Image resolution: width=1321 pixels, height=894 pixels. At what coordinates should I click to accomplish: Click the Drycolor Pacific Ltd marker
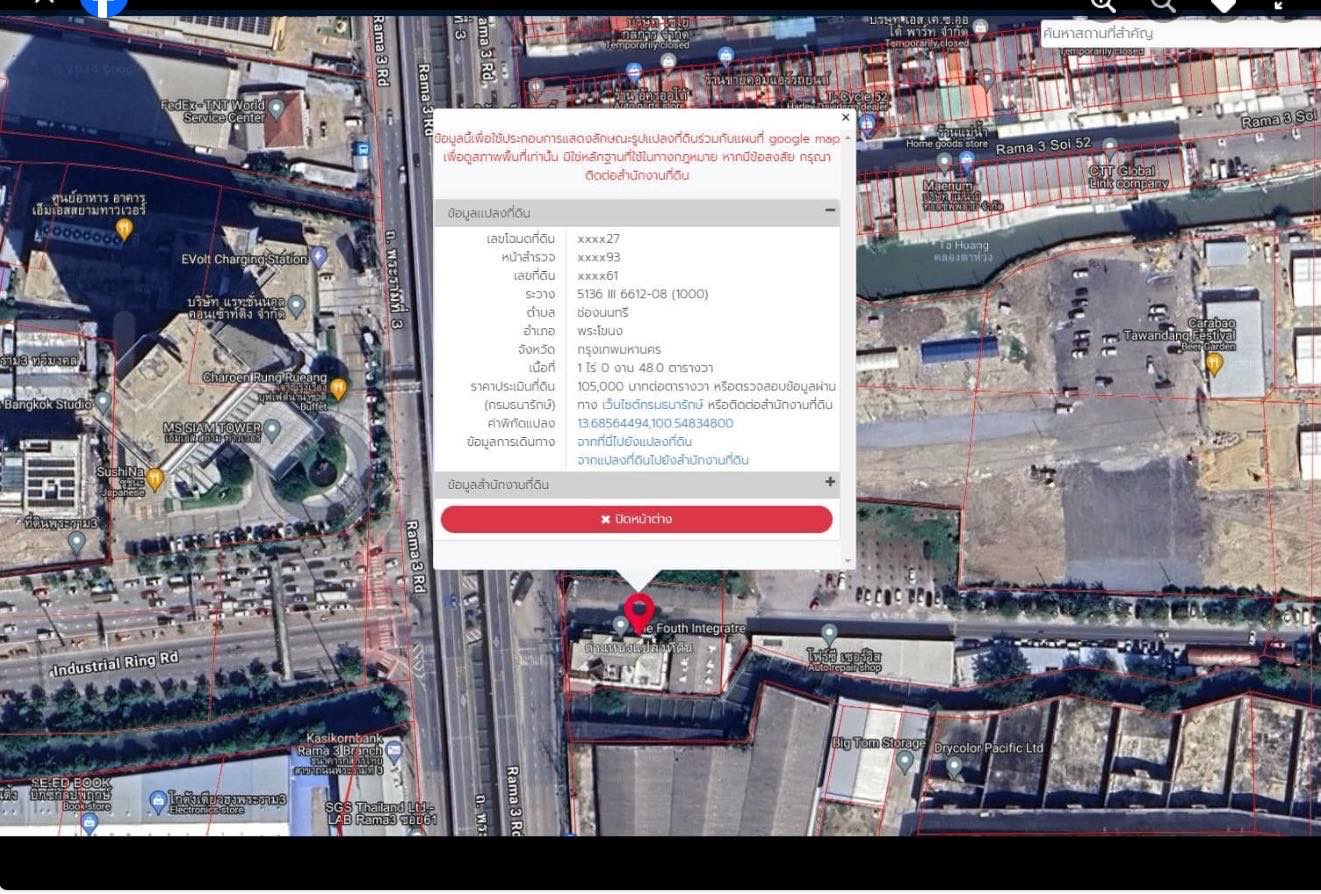pyautogui.click(x=954, y=767)
